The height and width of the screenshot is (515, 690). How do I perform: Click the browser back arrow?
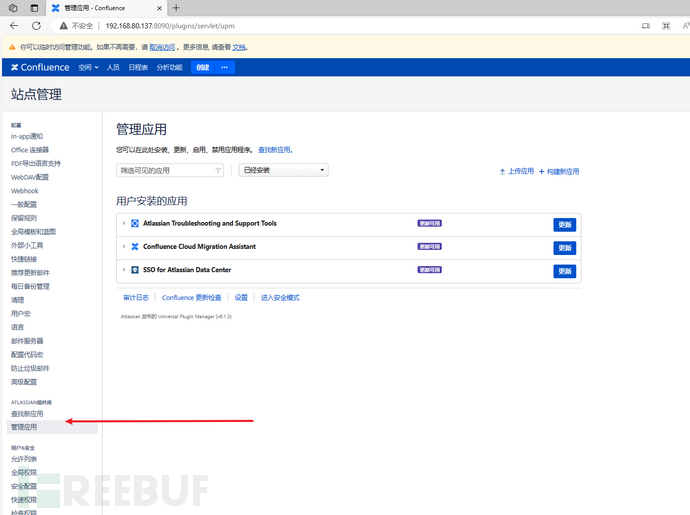coord(14,26)
